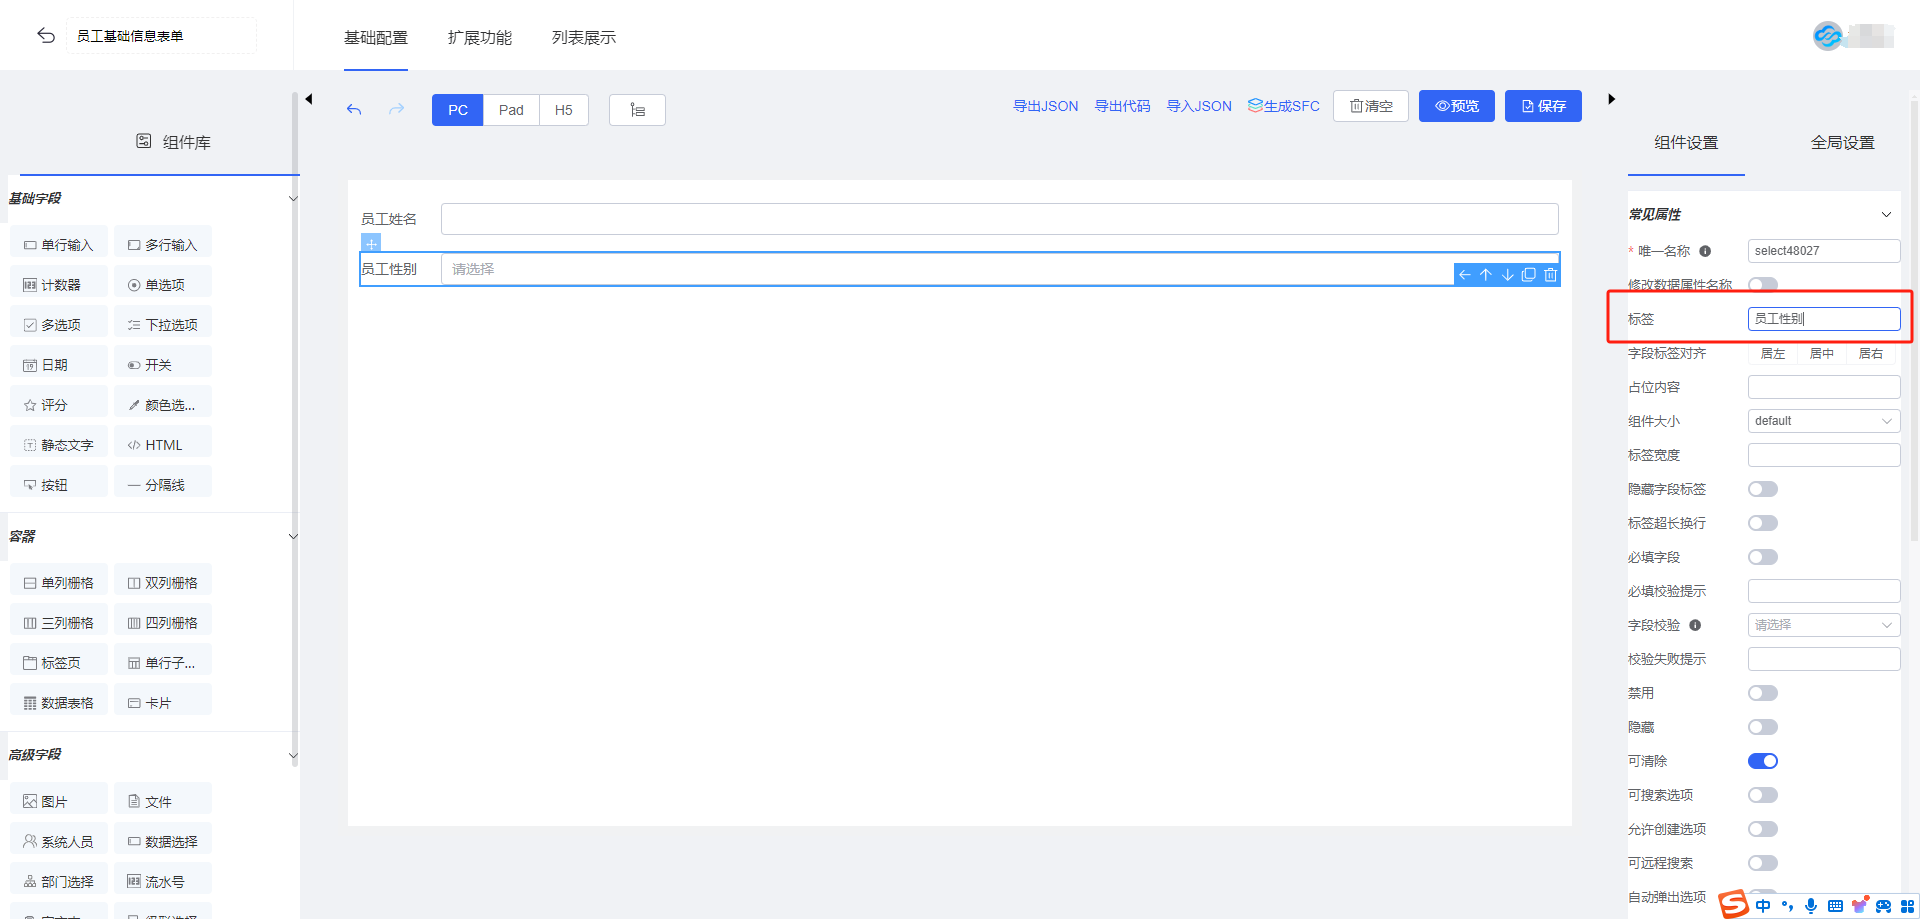Switch to the 全局设置 tab
The image size is (1920, 919).
pyautogui.click(x=1842, y=143)
